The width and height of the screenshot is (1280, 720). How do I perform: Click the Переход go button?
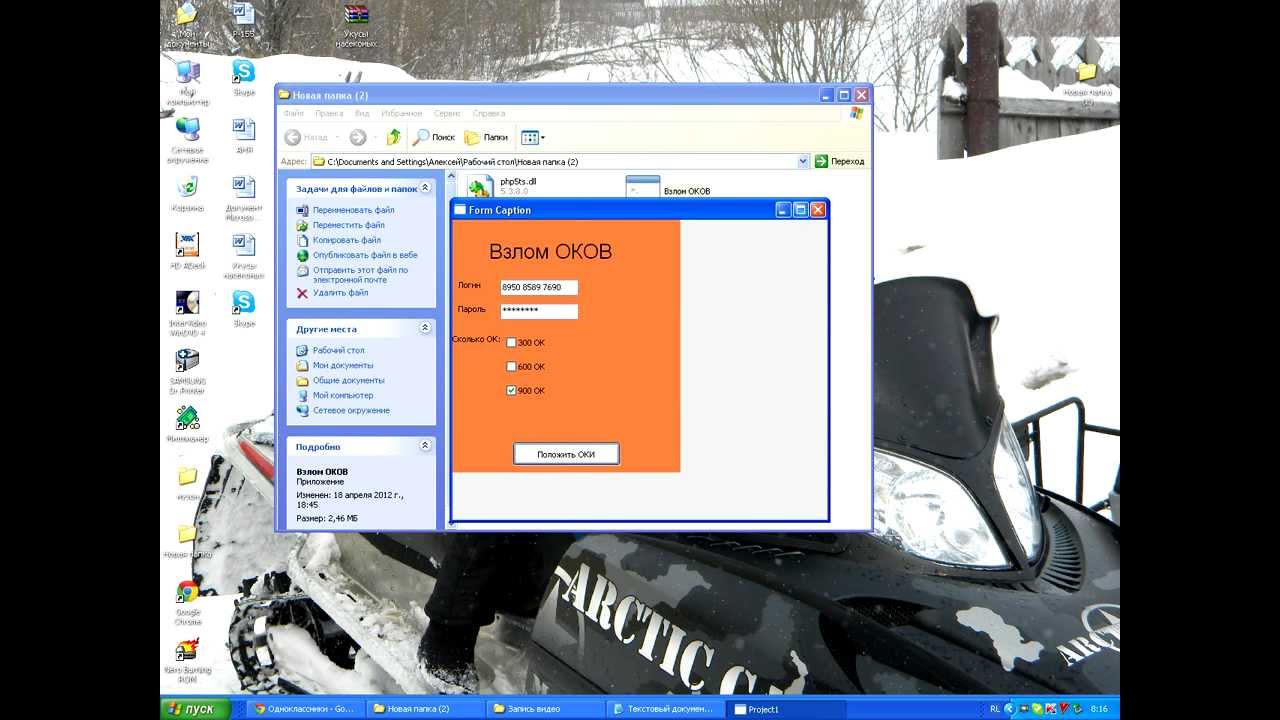(x=839, y=161)
